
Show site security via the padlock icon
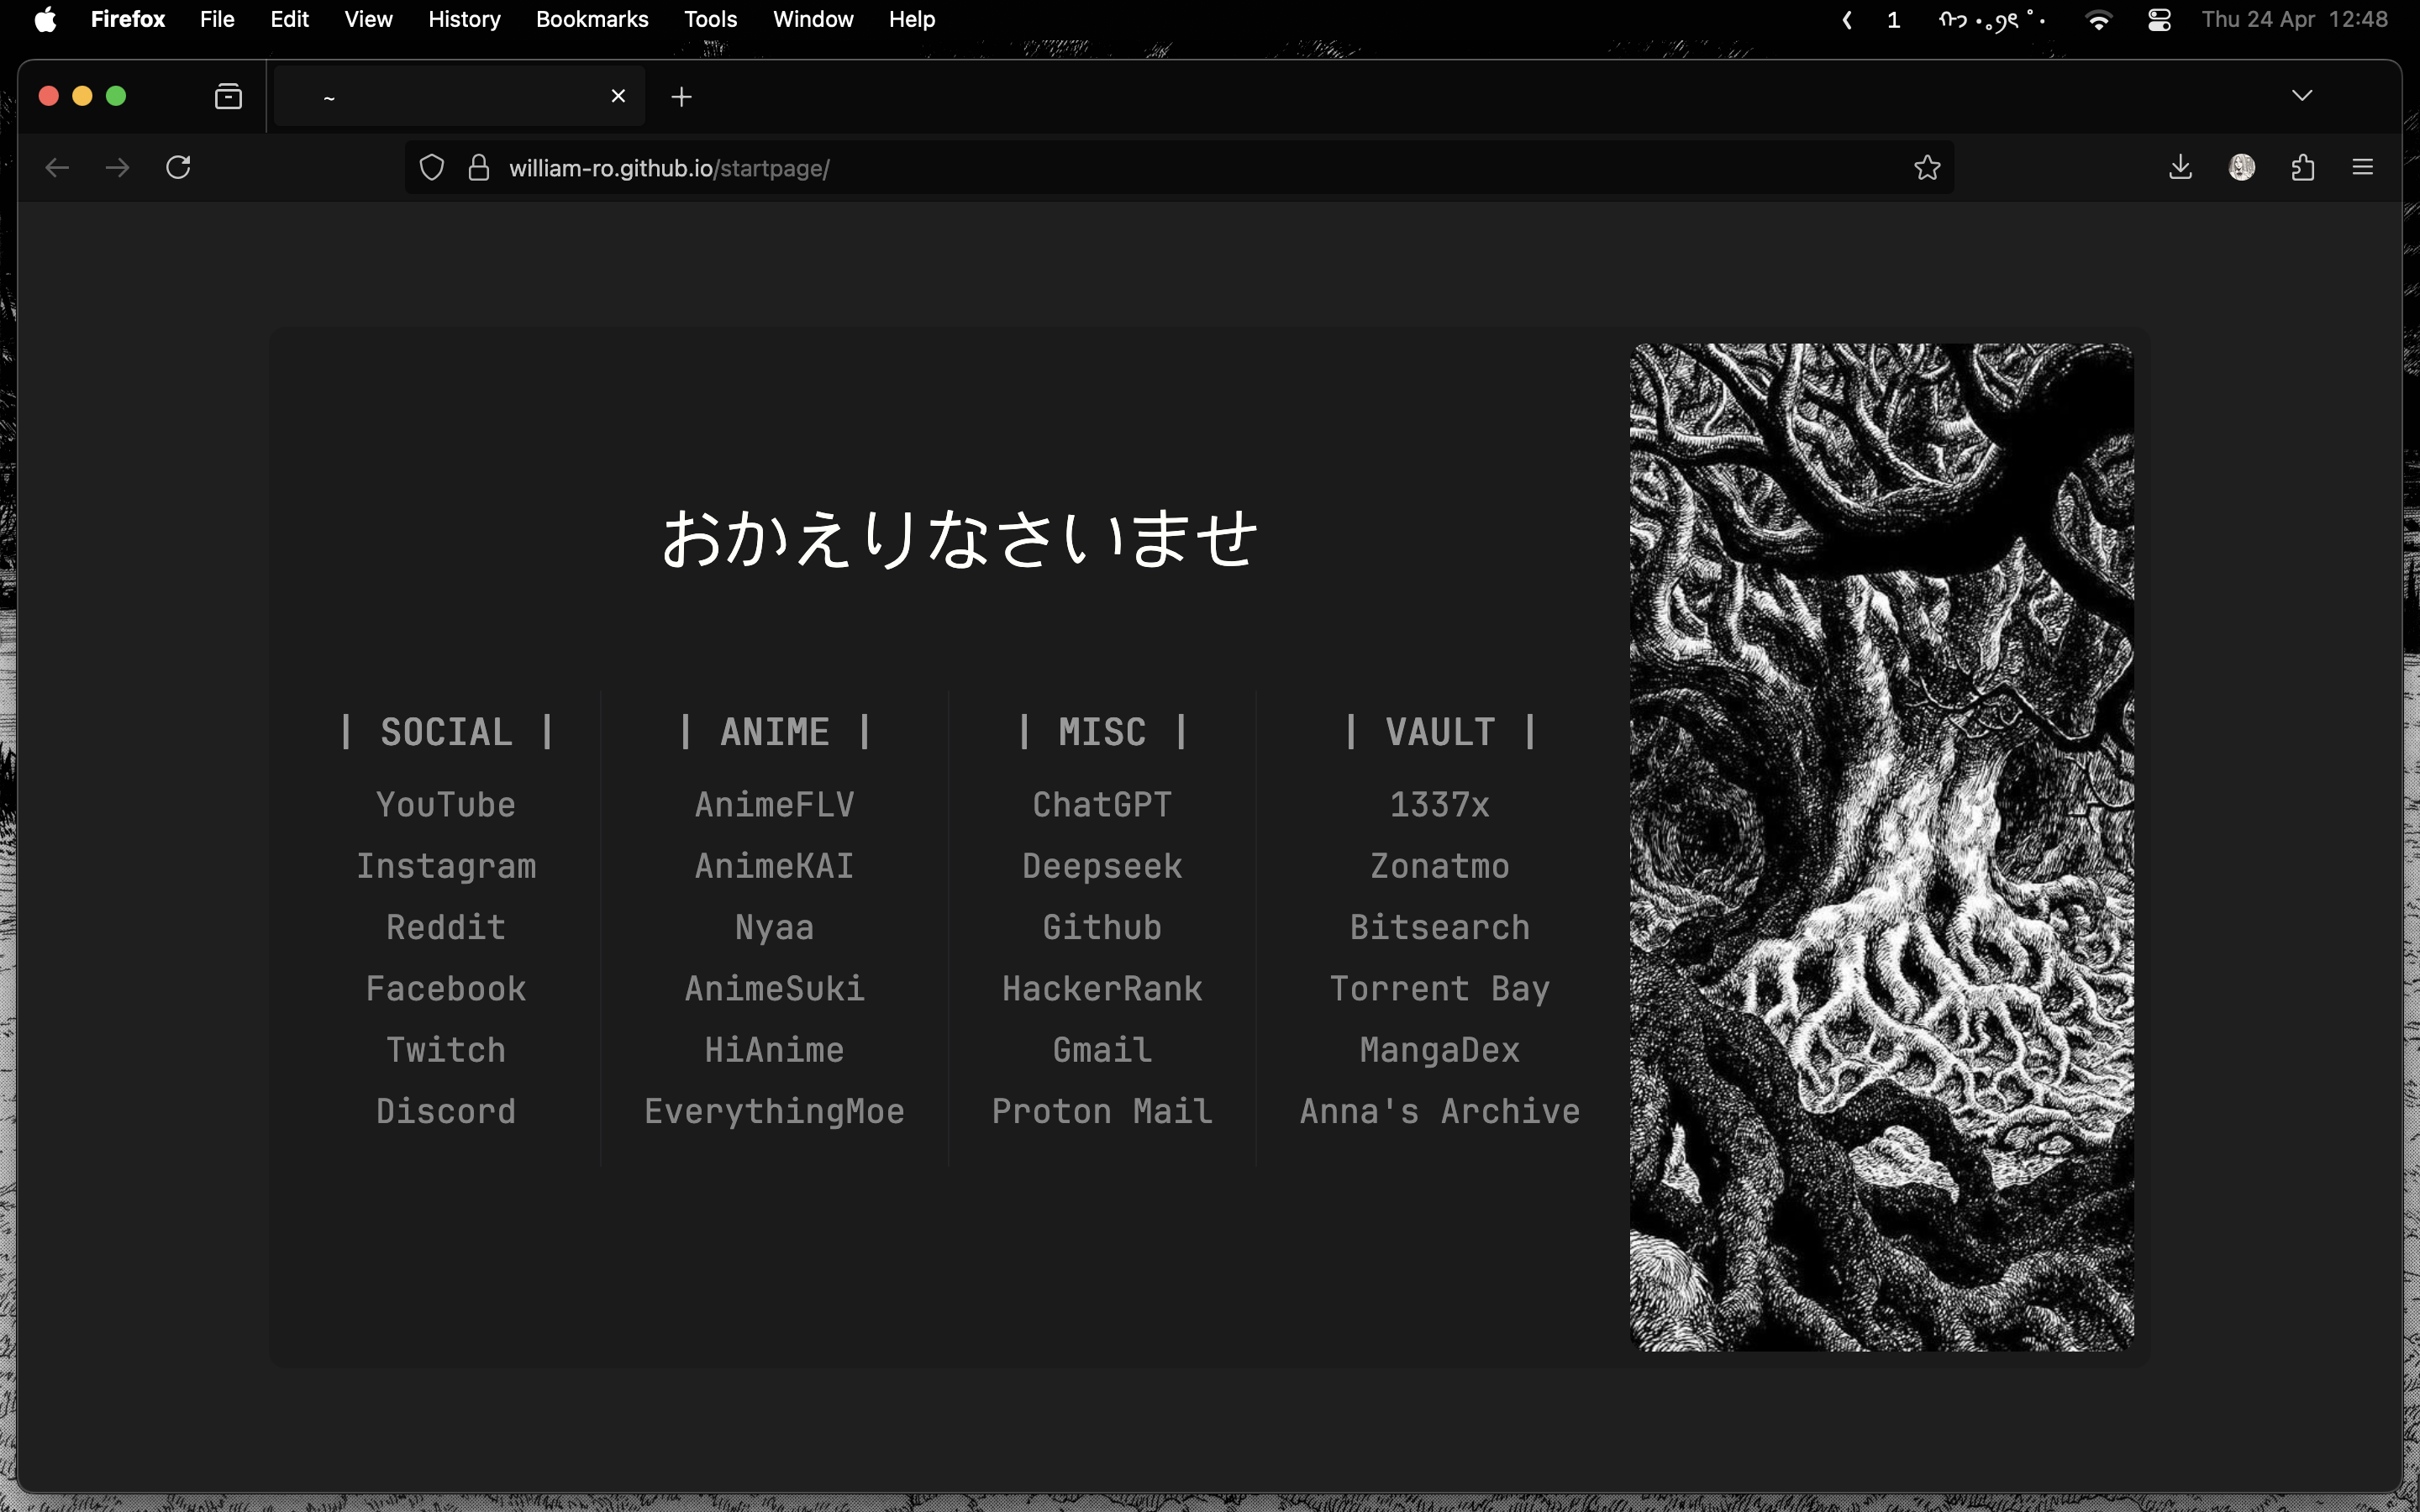pyautogui.click(x=479, y=167)
